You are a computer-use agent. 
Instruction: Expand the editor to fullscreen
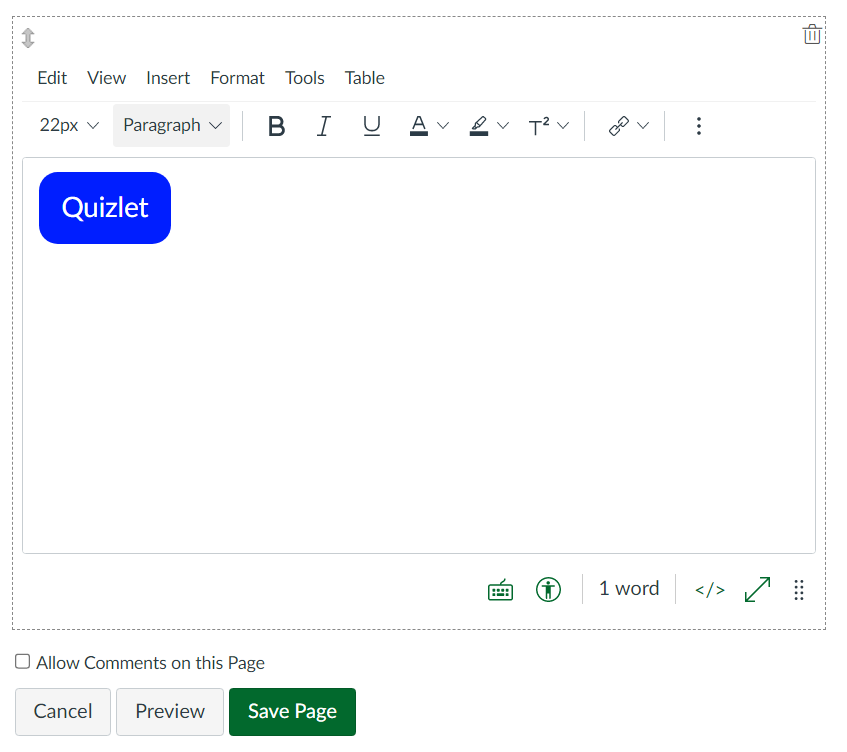(x=757, y=589)
